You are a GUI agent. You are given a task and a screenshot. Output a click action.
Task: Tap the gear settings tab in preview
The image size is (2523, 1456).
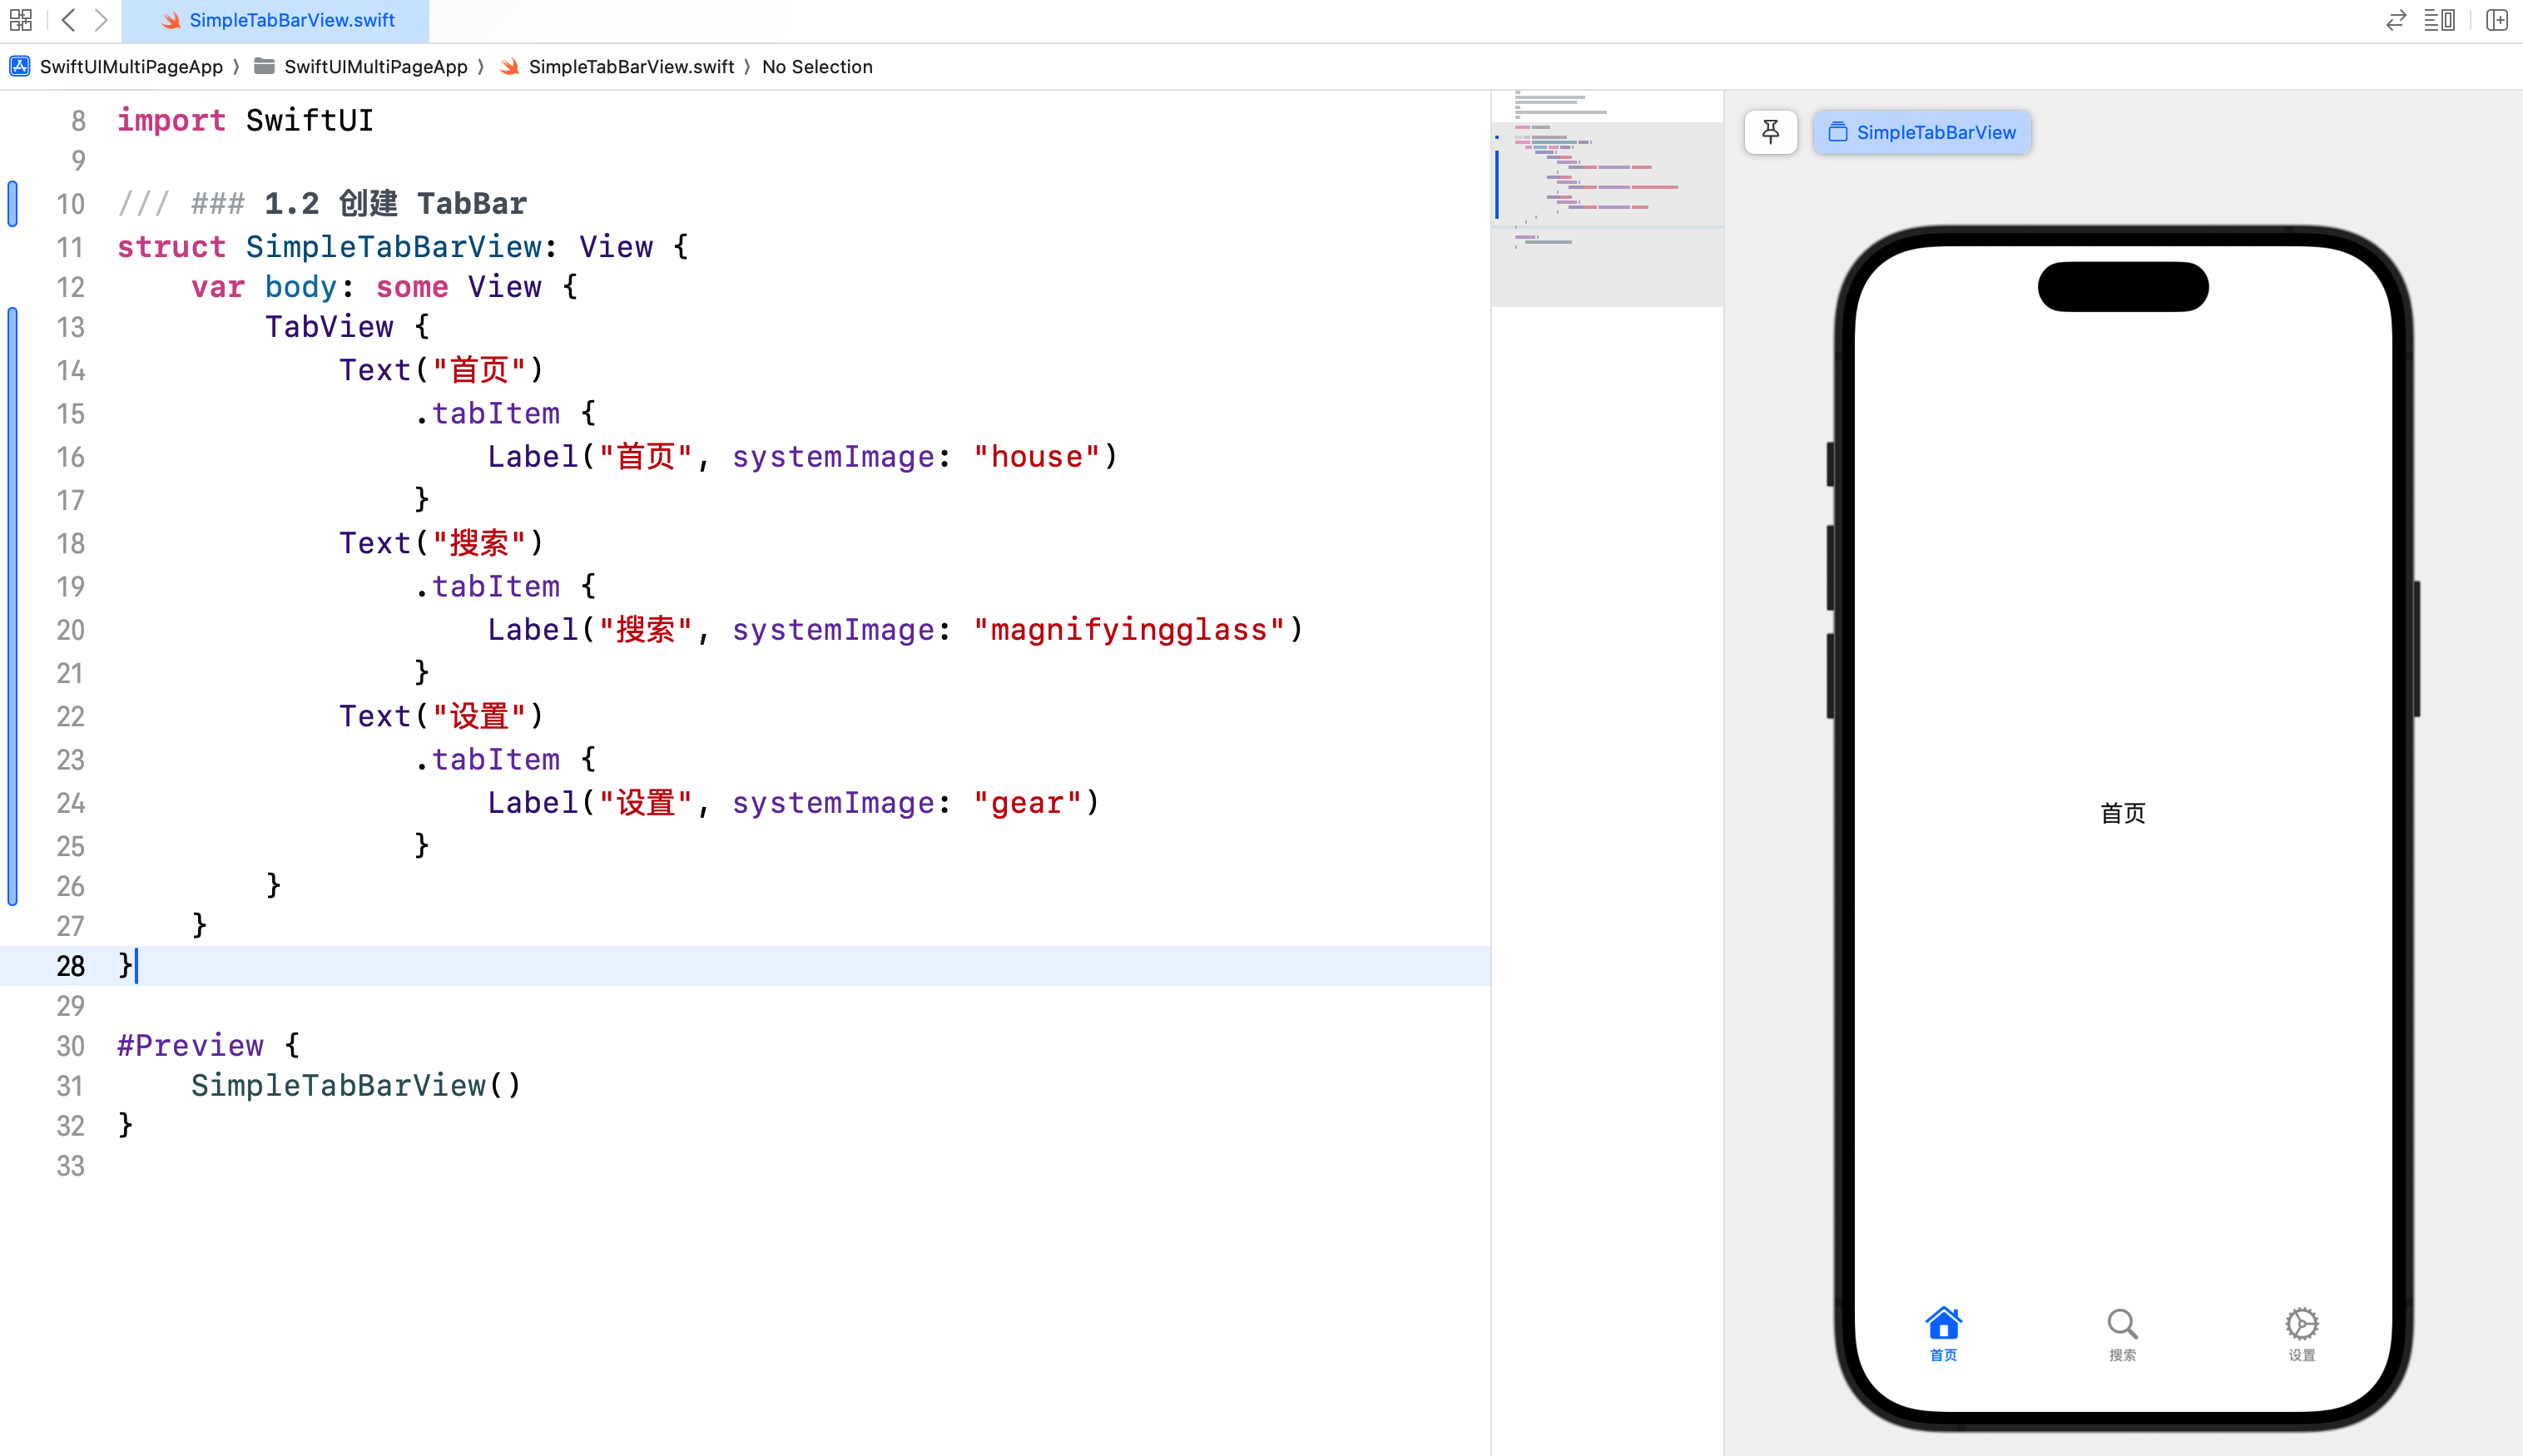(2302, 1334)
